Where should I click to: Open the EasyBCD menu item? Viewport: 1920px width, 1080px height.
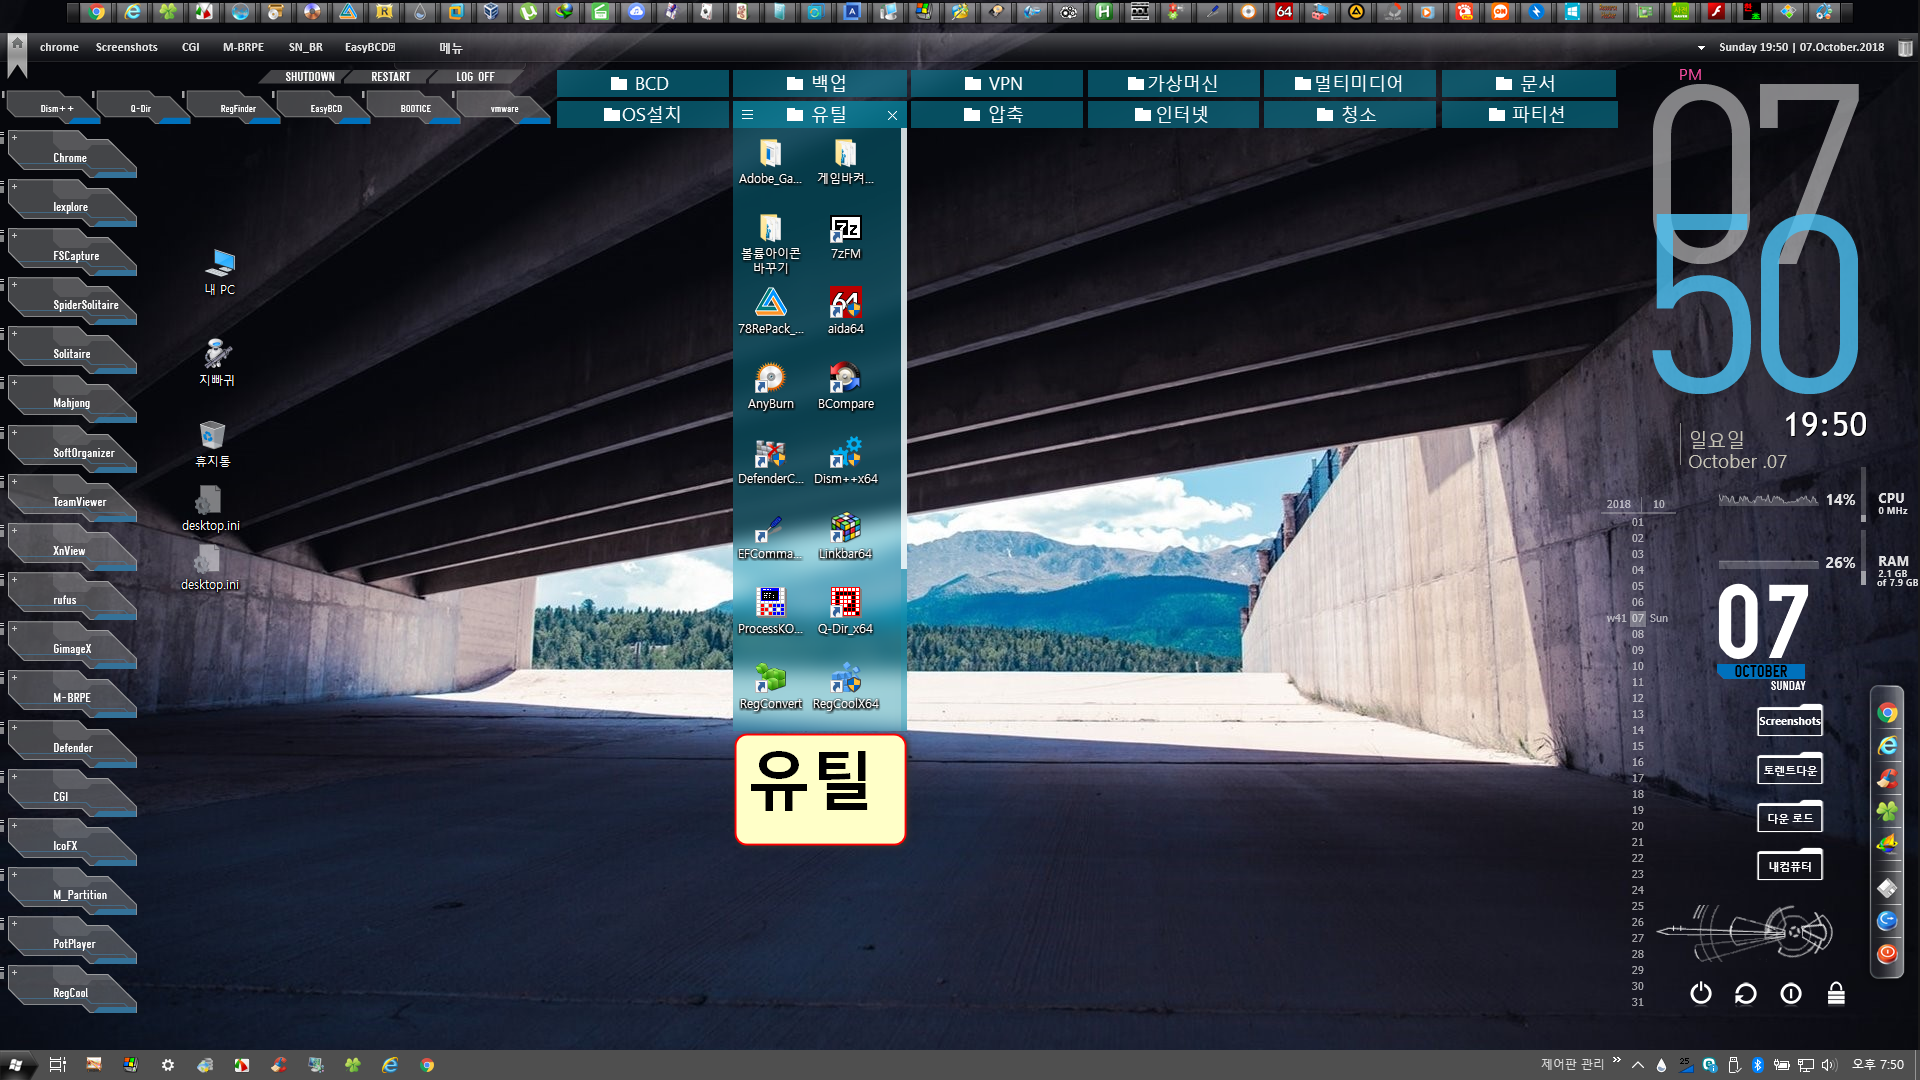click(x=370, y=47)
